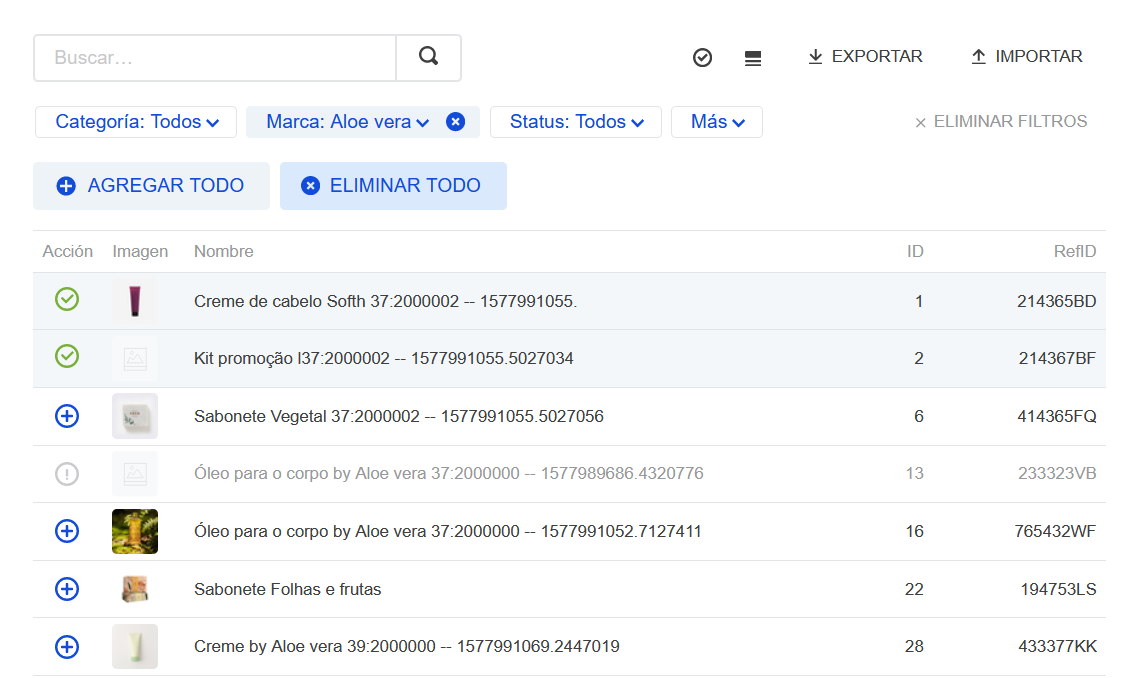
Task: Click the X icon to remove the Aloe vera filter
Action: pyautogui.click(x=455, y=121)
